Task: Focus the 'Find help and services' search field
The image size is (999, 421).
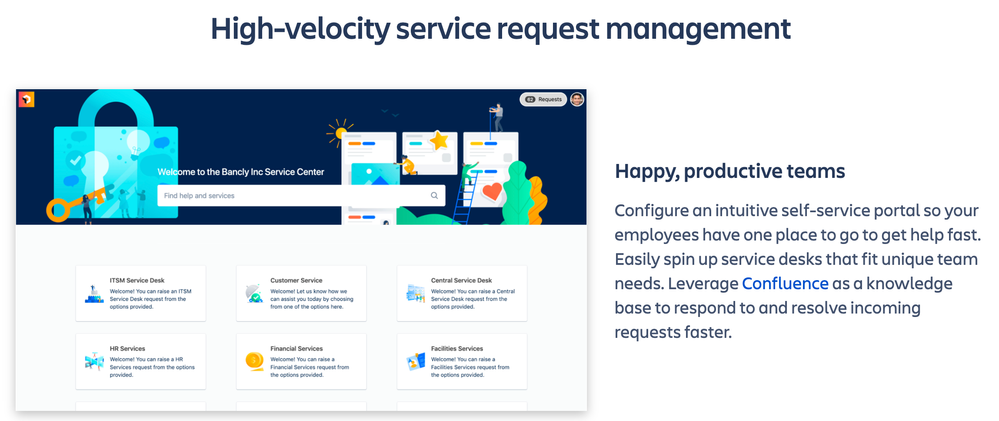Action: 301,196
